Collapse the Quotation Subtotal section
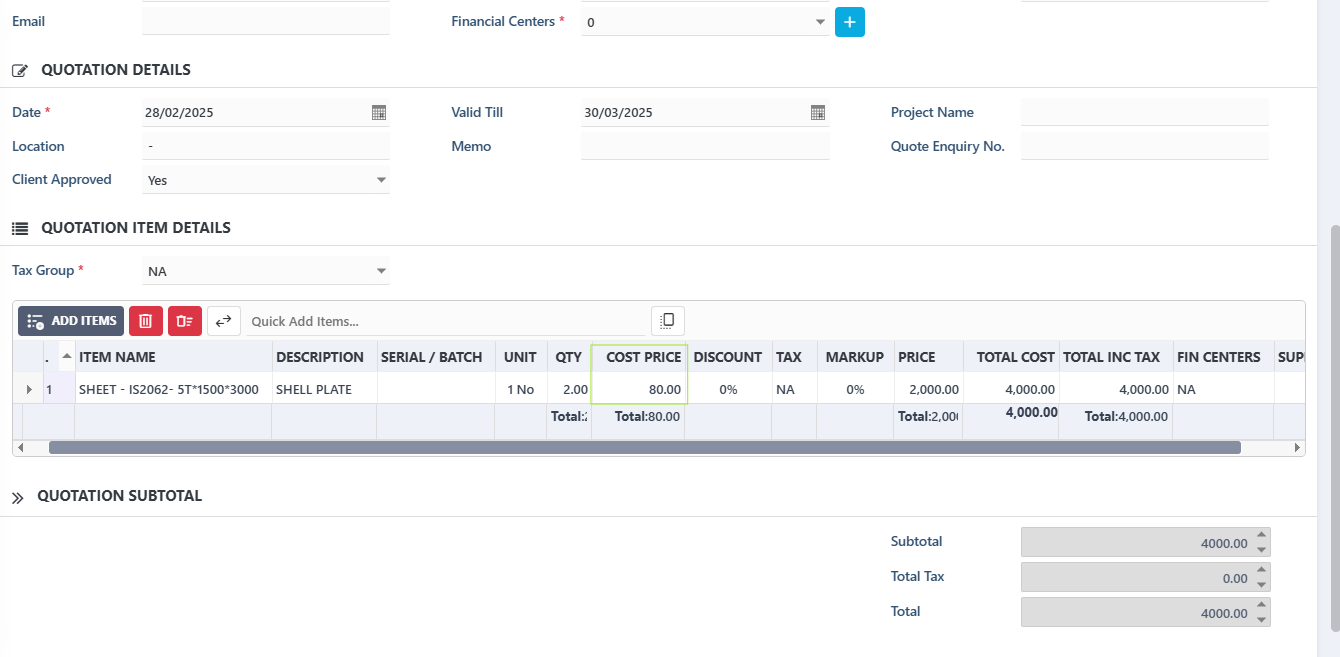Screen dimensions: 1340x657 [18, 497]
